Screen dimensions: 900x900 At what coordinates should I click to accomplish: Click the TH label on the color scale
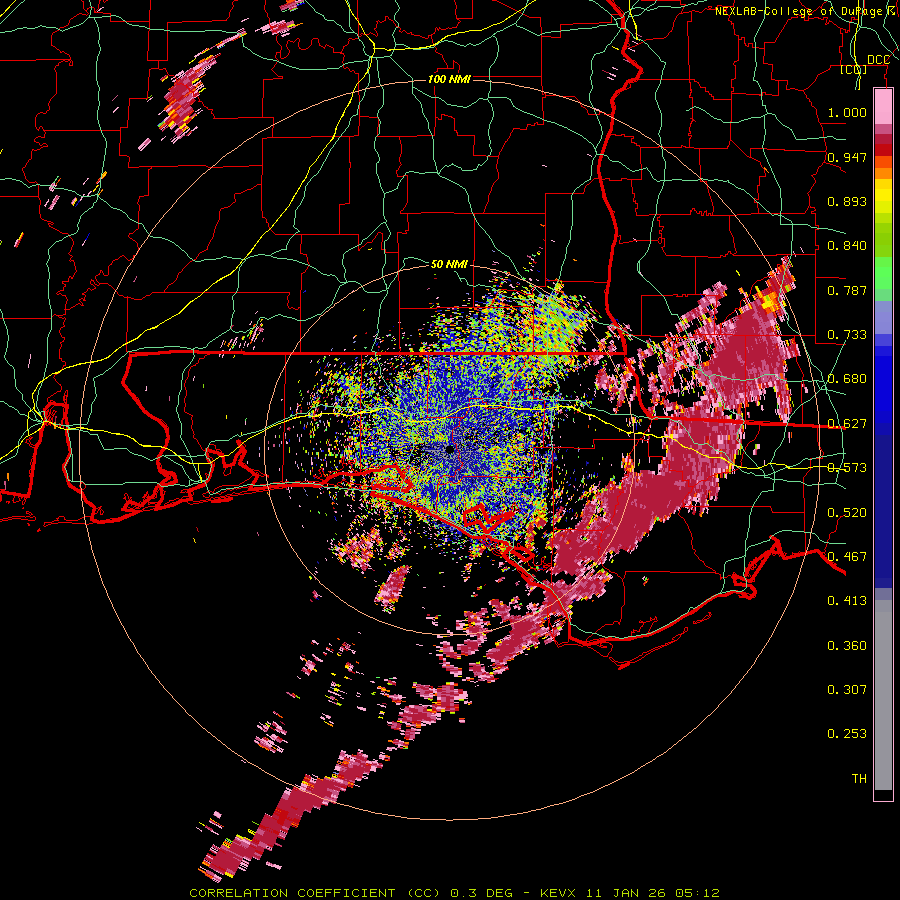point(859,779)
